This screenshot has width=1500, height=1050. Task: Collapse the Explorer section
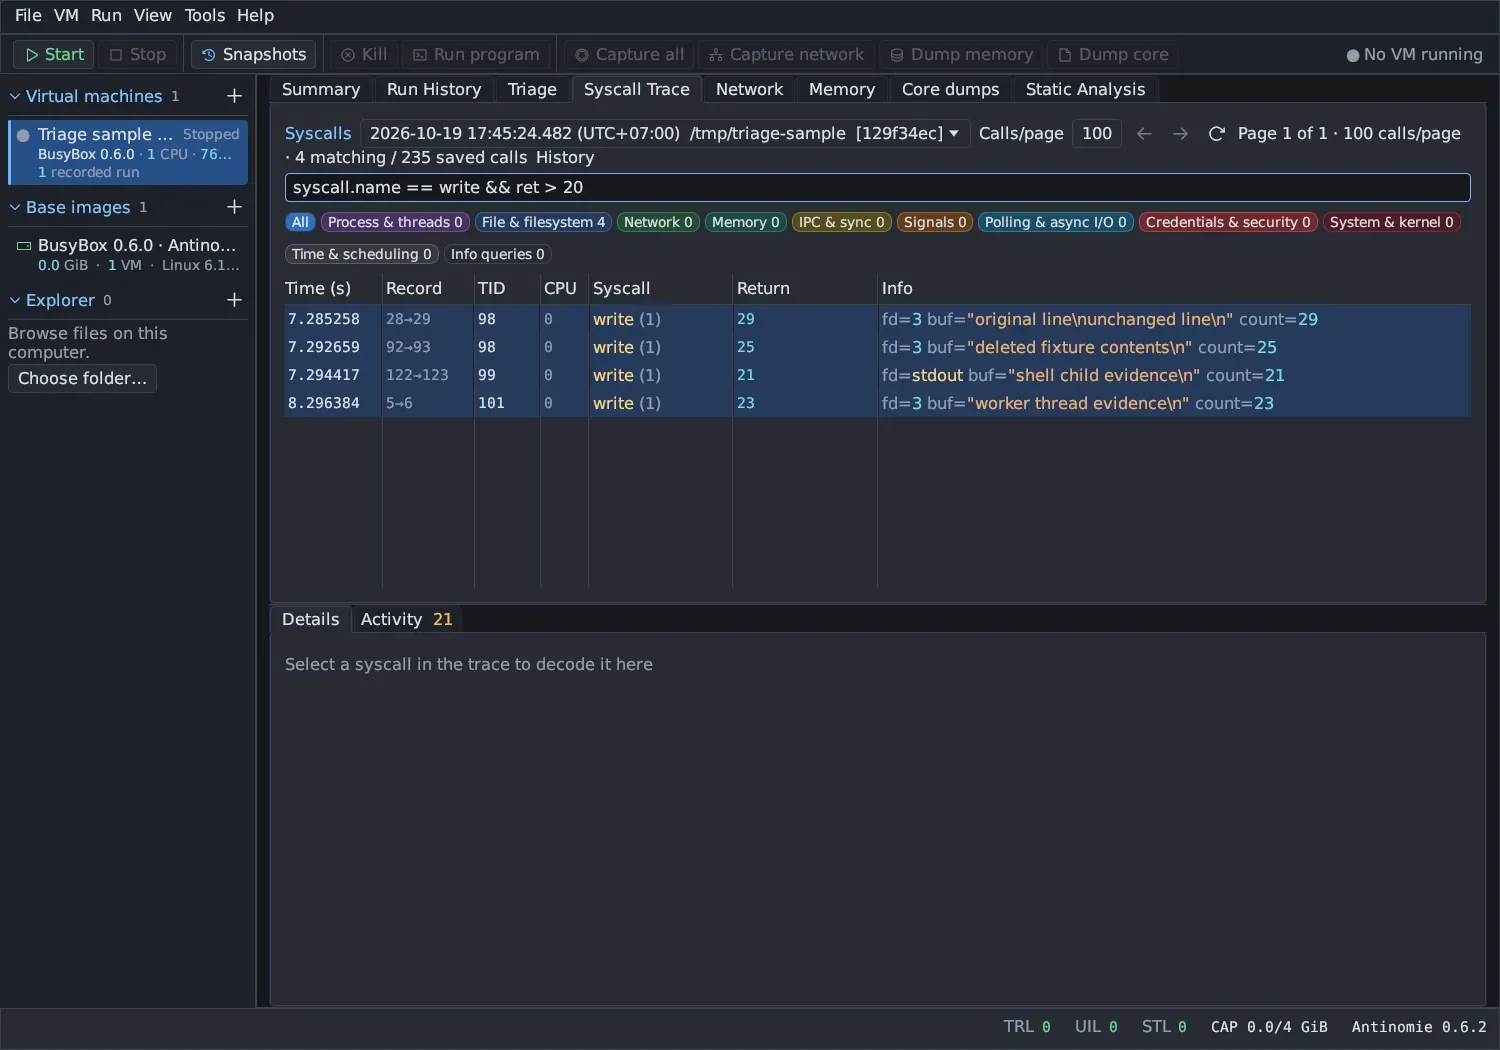pyautogui.click(x=15, y=300)
